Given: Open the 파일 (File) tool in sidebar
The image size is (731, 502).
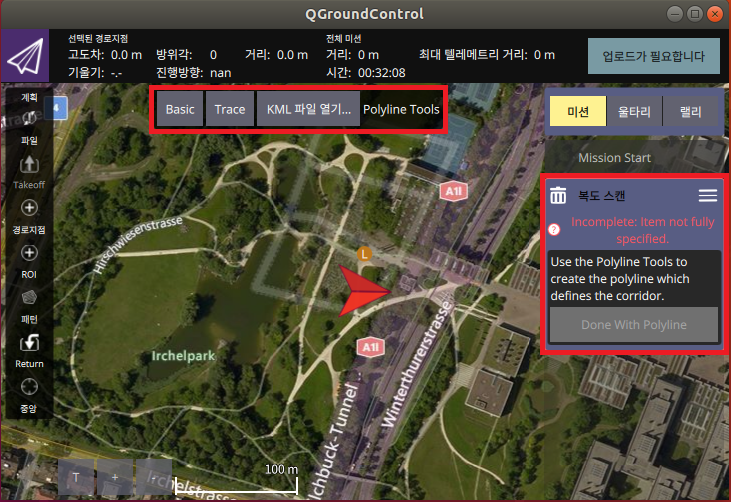Looking at the screenshot, I should point(29,126).
